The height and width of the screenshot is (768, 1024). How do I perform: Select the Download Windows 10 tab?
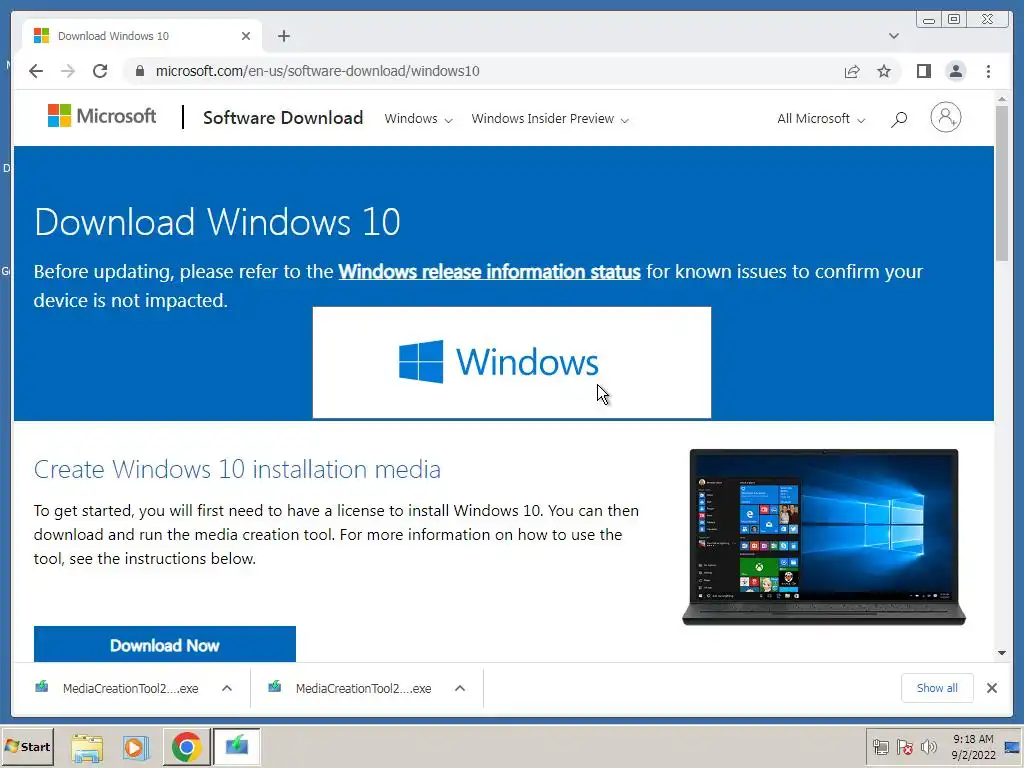point(142,36)
